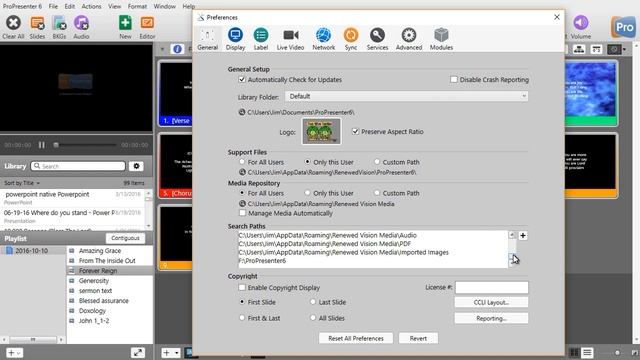
Task: Open Window menu
Action: click(164, 7)
